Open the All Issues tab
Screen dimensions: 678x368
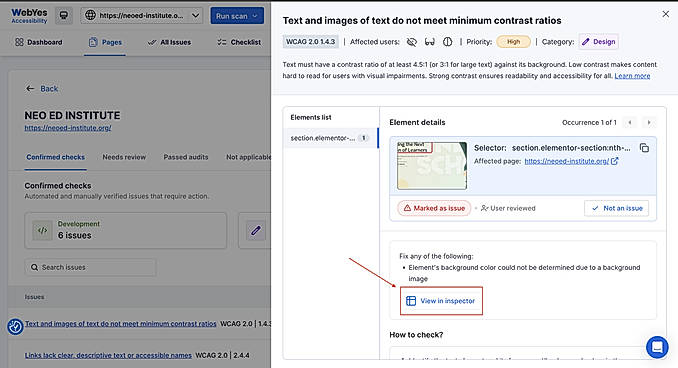pos(169,42)
